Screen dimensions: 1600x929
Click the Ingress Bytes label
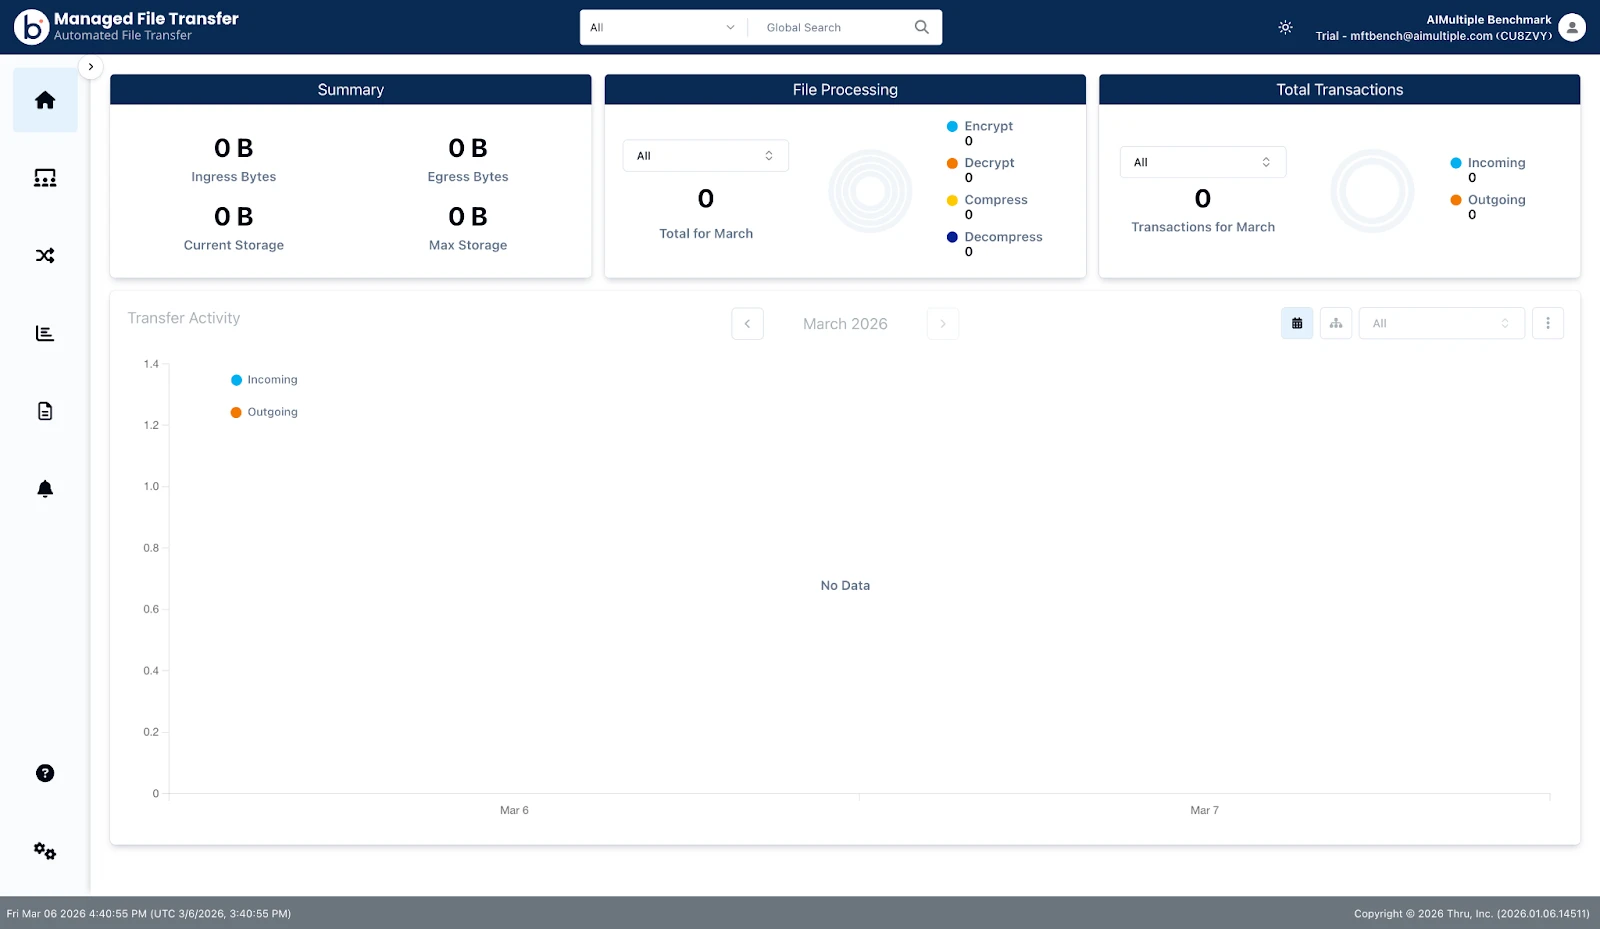pyautogui.click(x=234, y=177)
